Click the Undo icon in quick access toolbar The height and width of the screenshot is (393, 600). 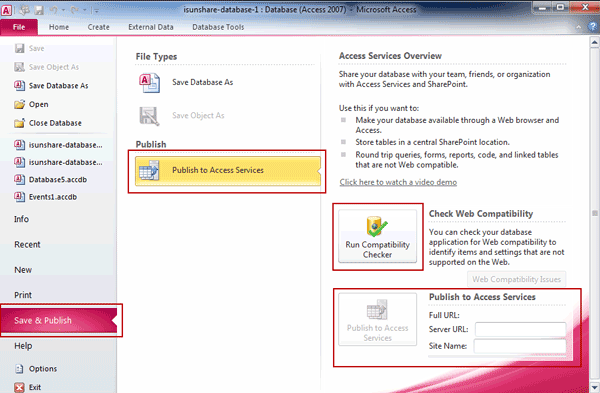tap(54, 10)
